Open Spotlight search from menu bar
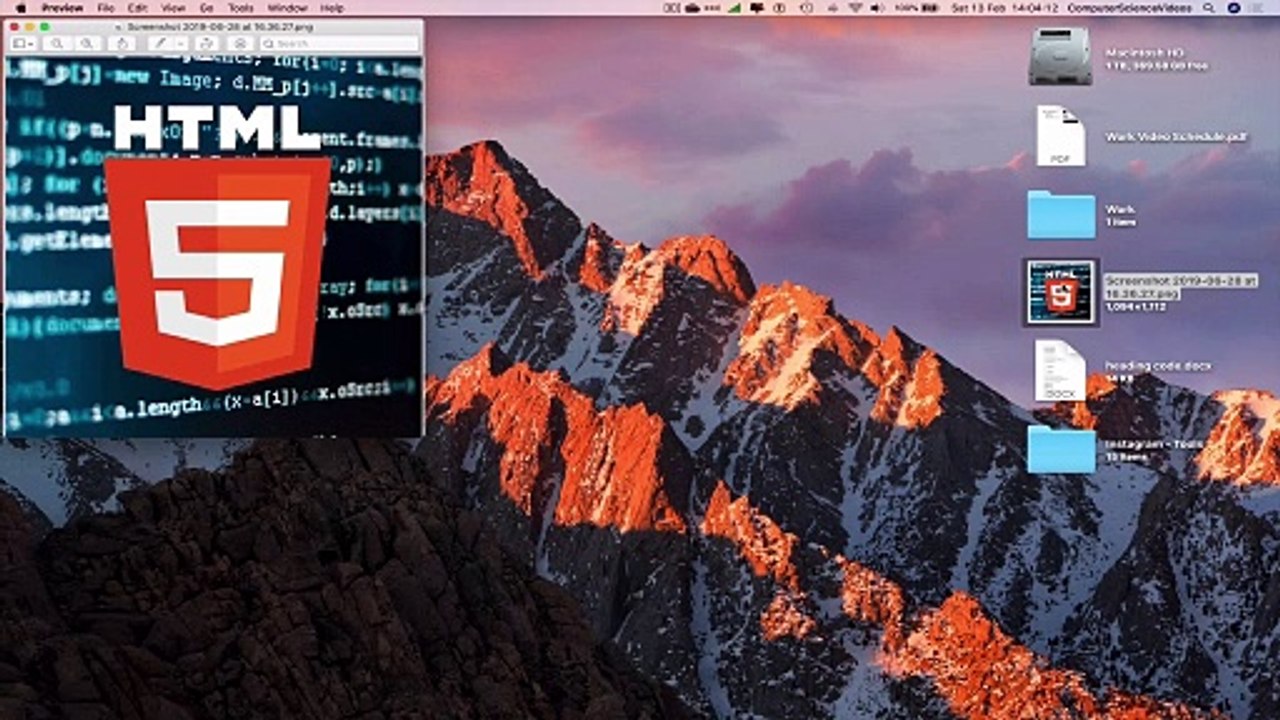1280x720 pixels. [x=1210, y=8]
